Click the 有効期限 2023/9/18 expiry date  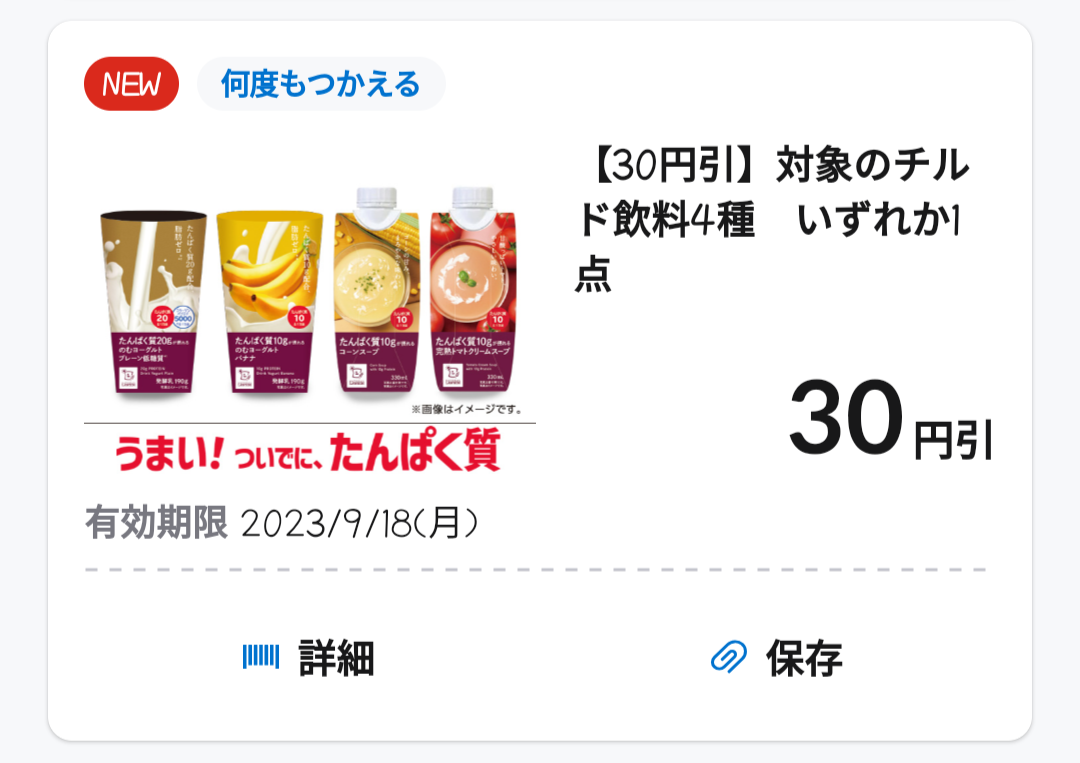click(281, 523)
